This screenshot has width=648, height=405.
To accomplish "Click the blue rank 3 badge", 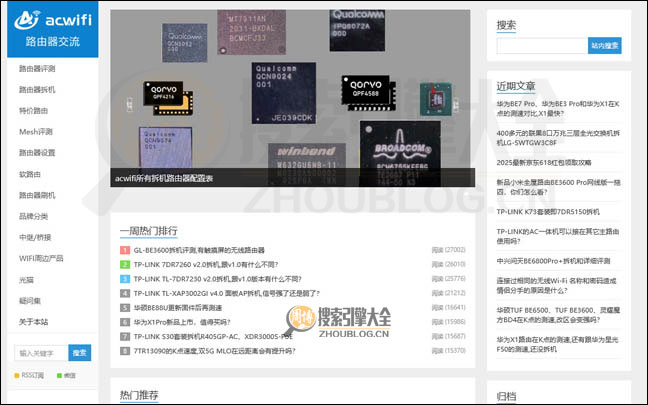I will 125,279.
